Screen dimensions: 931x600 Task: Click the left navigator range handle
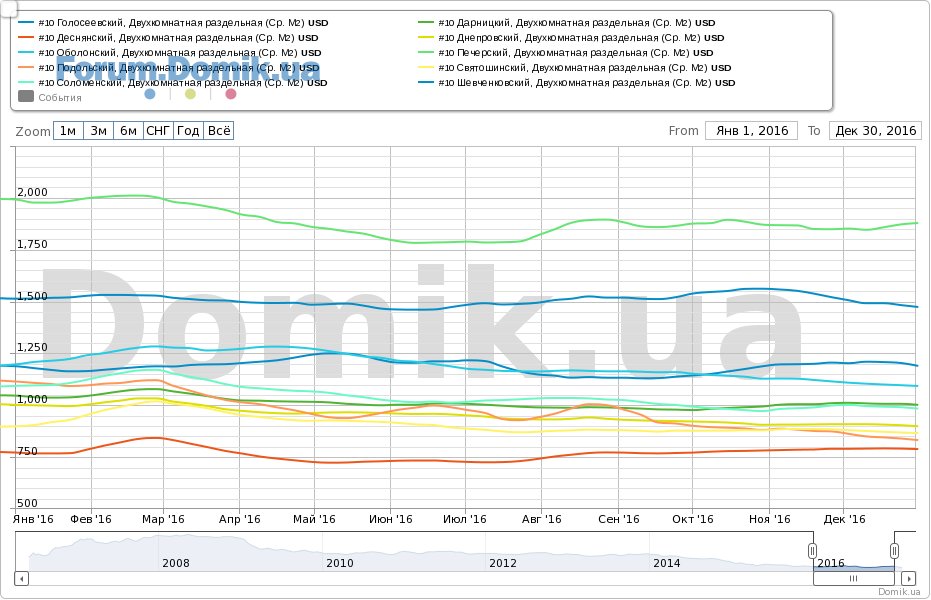(x=812, y=551)
